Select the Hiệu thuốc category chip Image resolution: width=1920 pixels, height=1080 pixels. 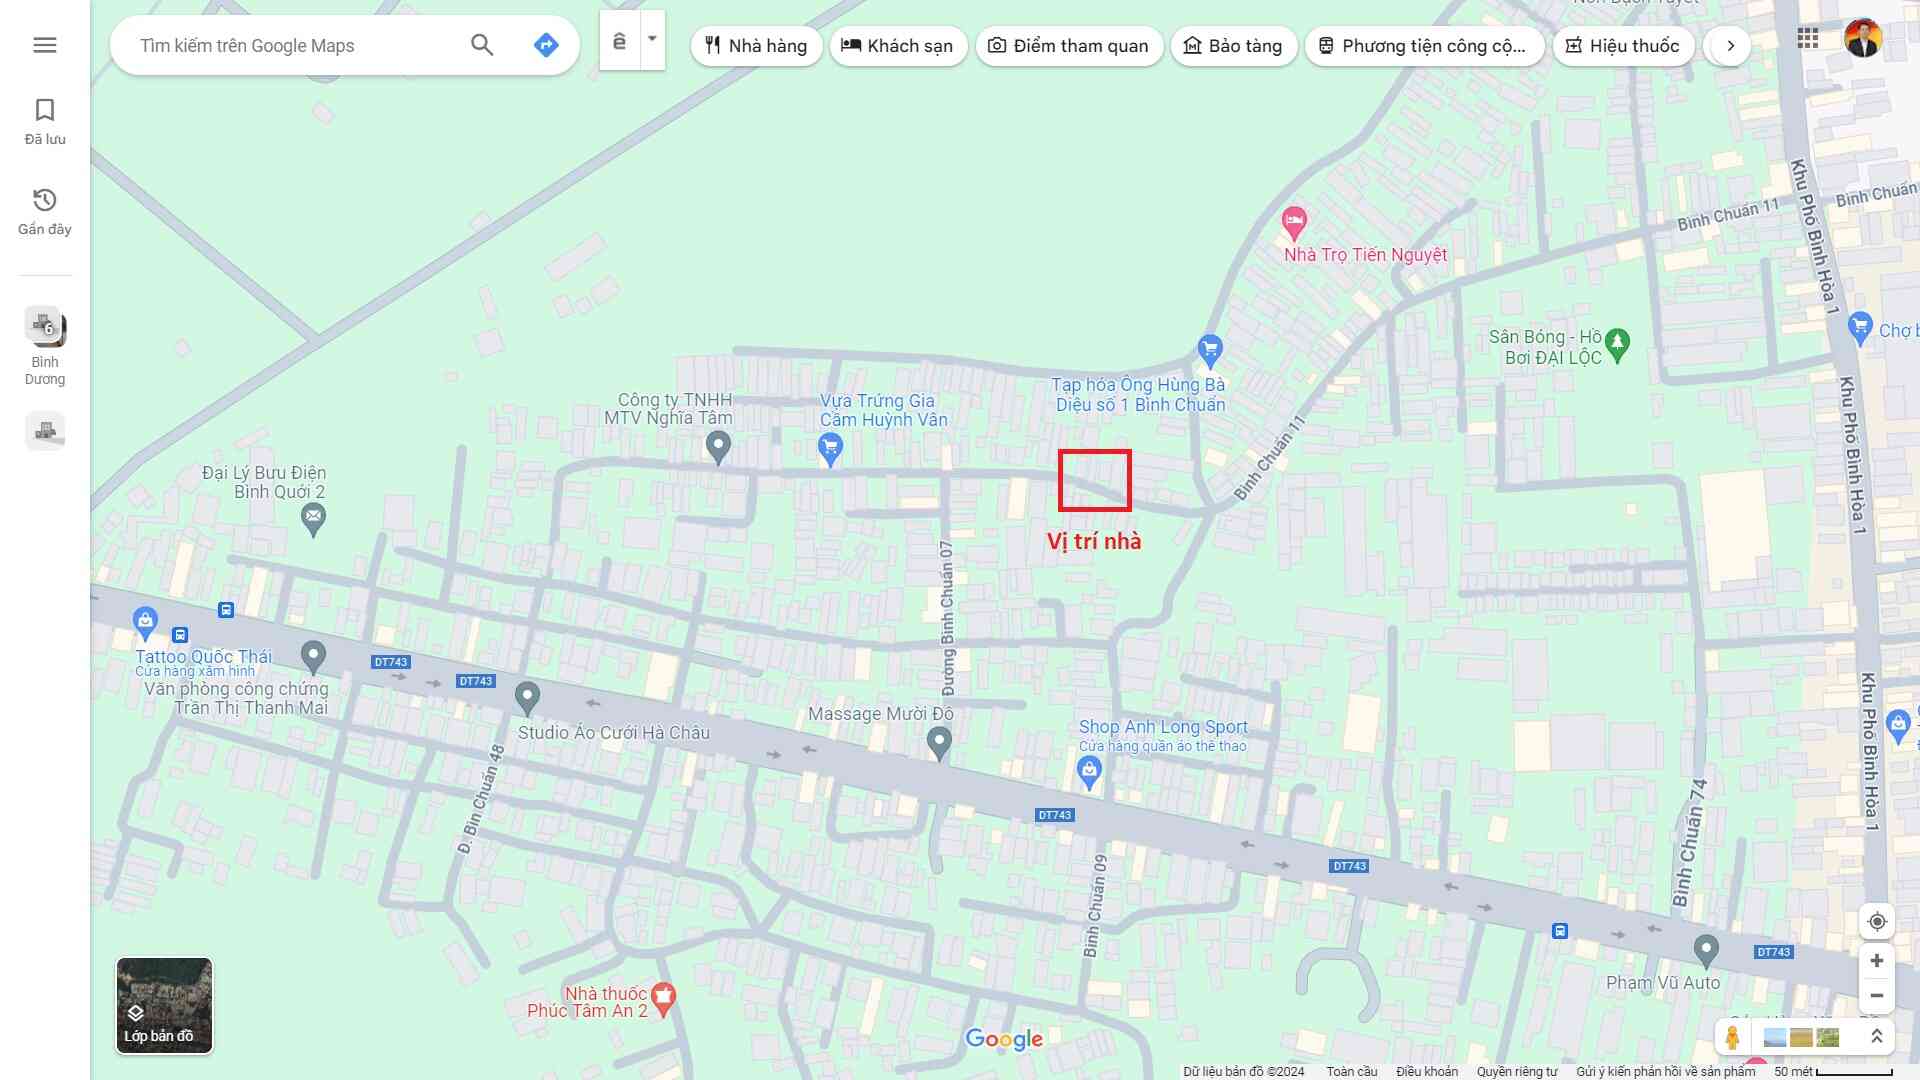pyautogui.click(x=1623, y=46)
